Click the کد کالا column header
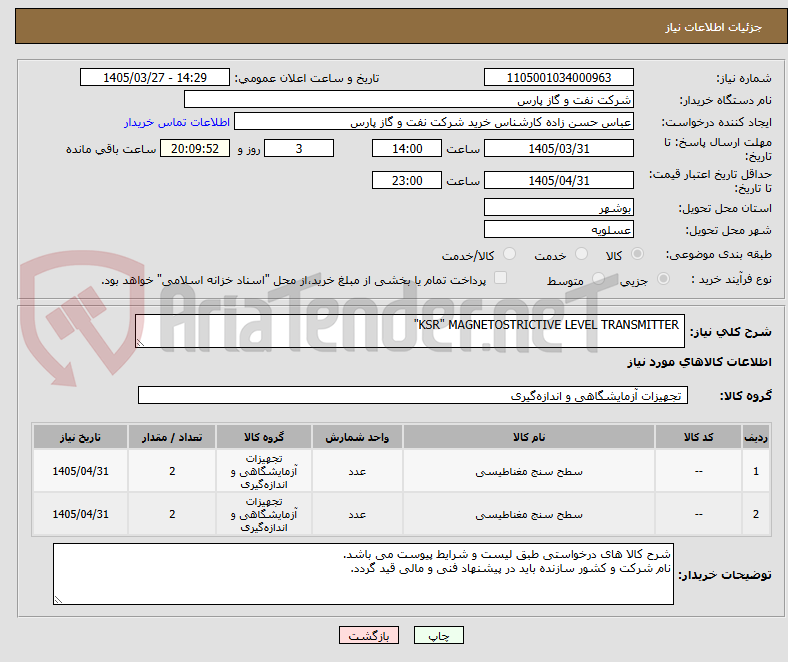The height and width of the screenshot is (662, 788). (698, 437)
